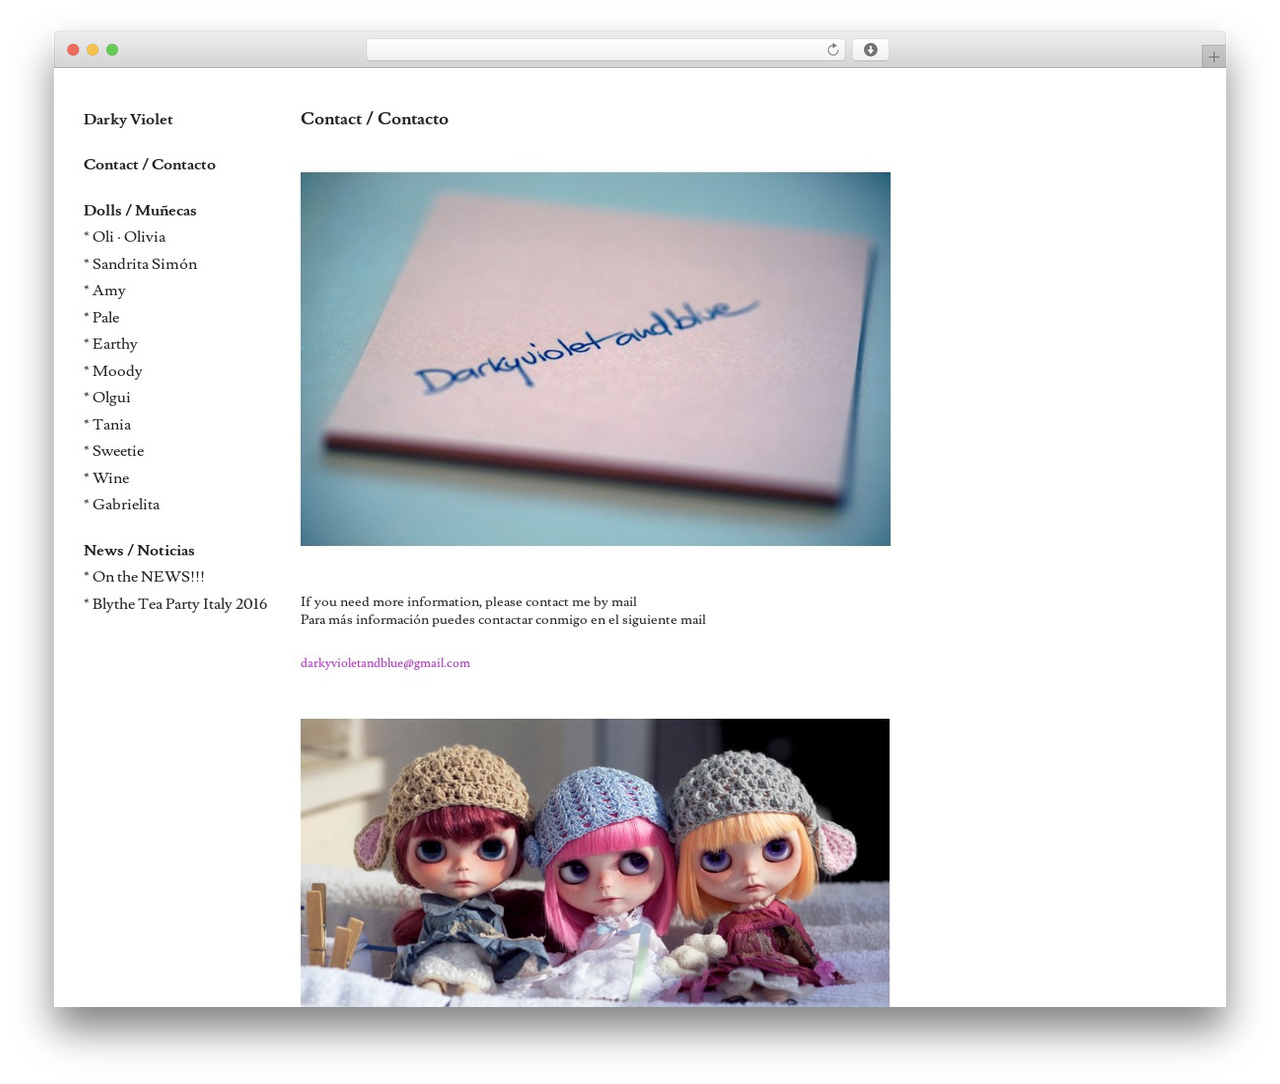
Task: Open Contact / Contacto in the sidebar
Action: tap(150, 164)
